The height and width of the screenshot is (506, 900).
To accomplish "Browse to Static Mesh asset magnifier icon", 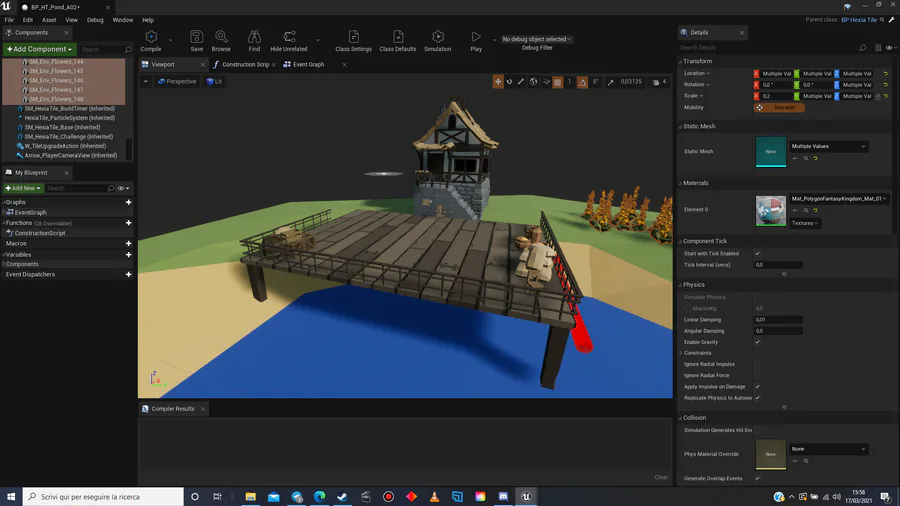I will click(806, 158).
